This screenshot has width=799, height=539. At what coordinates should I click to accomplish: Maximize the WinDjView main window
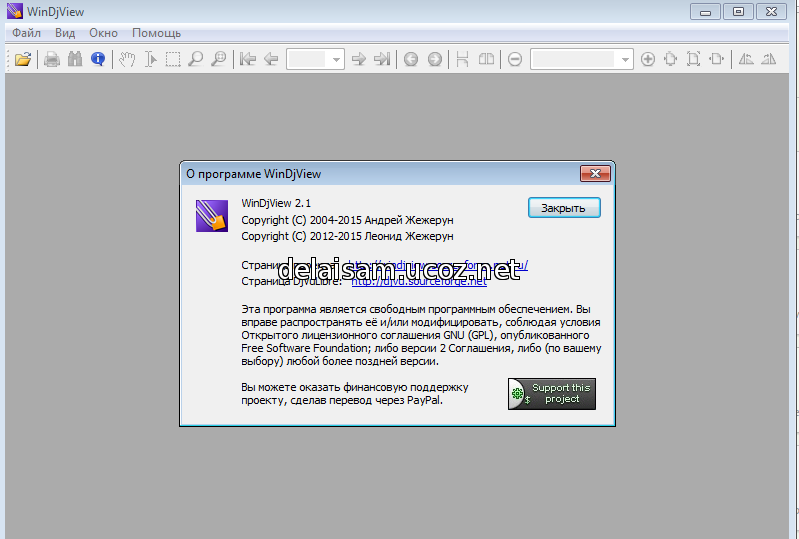click(x=738, y=12)
